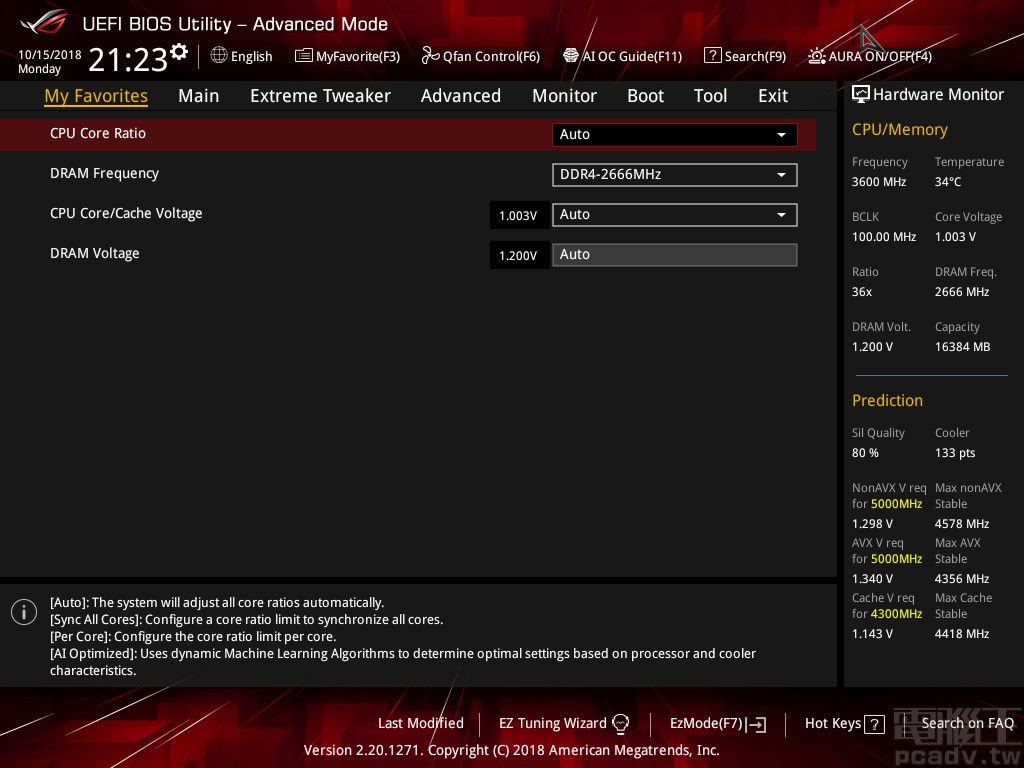Open the Monitor menu tab
The image size is (1024, 768).
(x=564, y=95)
